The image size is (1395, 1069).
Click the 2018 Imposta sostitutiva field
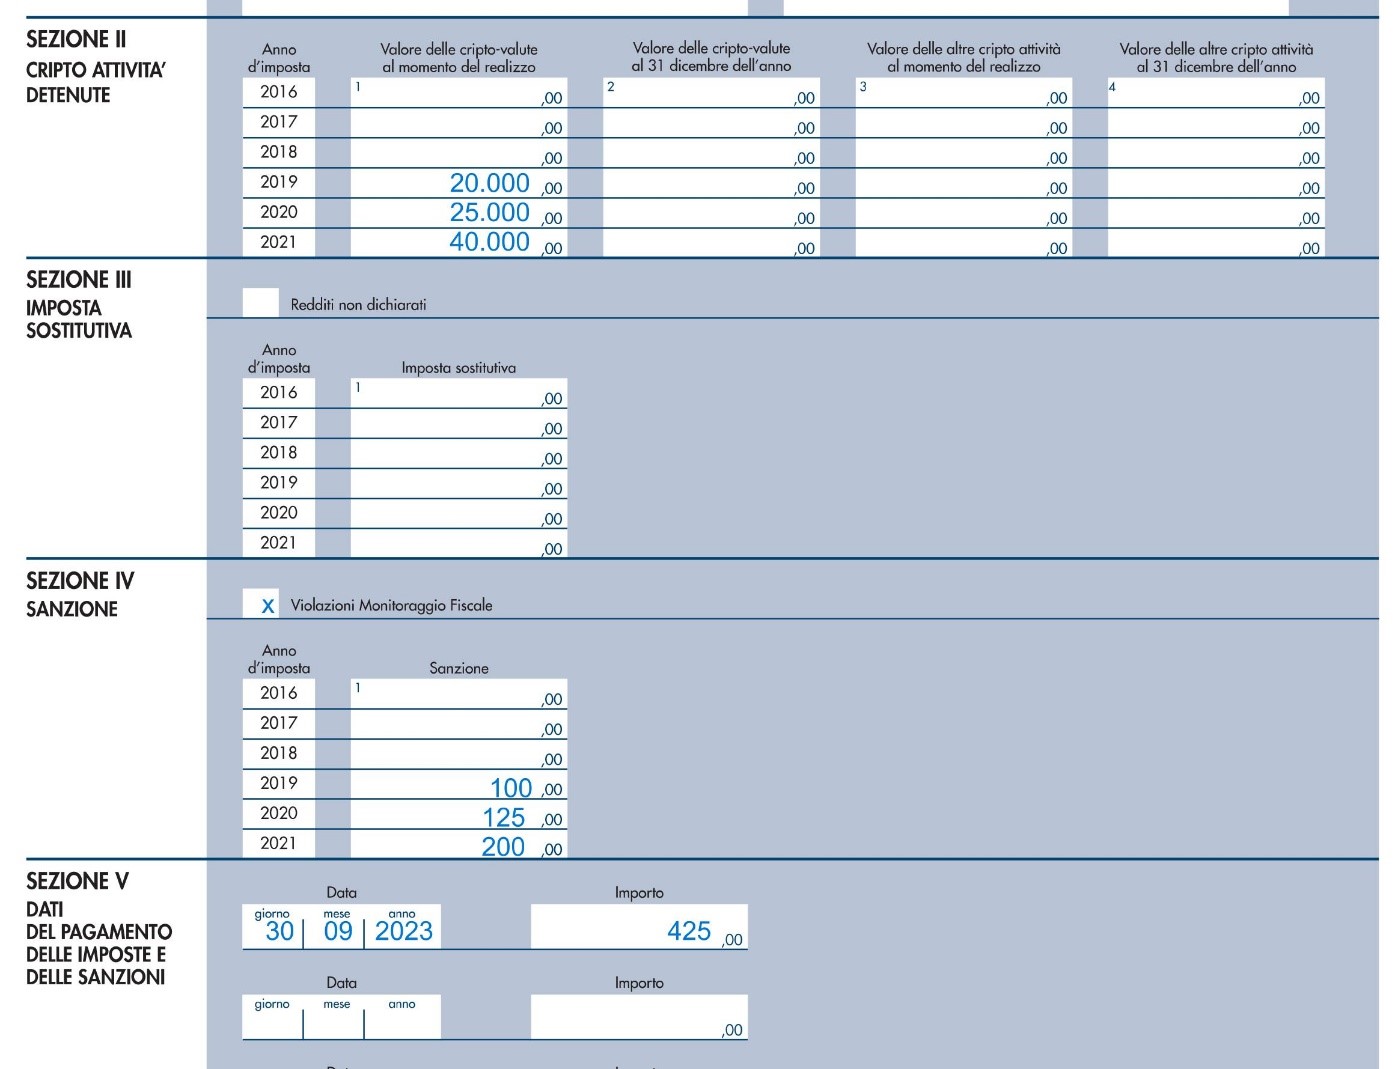pos(459,454)
